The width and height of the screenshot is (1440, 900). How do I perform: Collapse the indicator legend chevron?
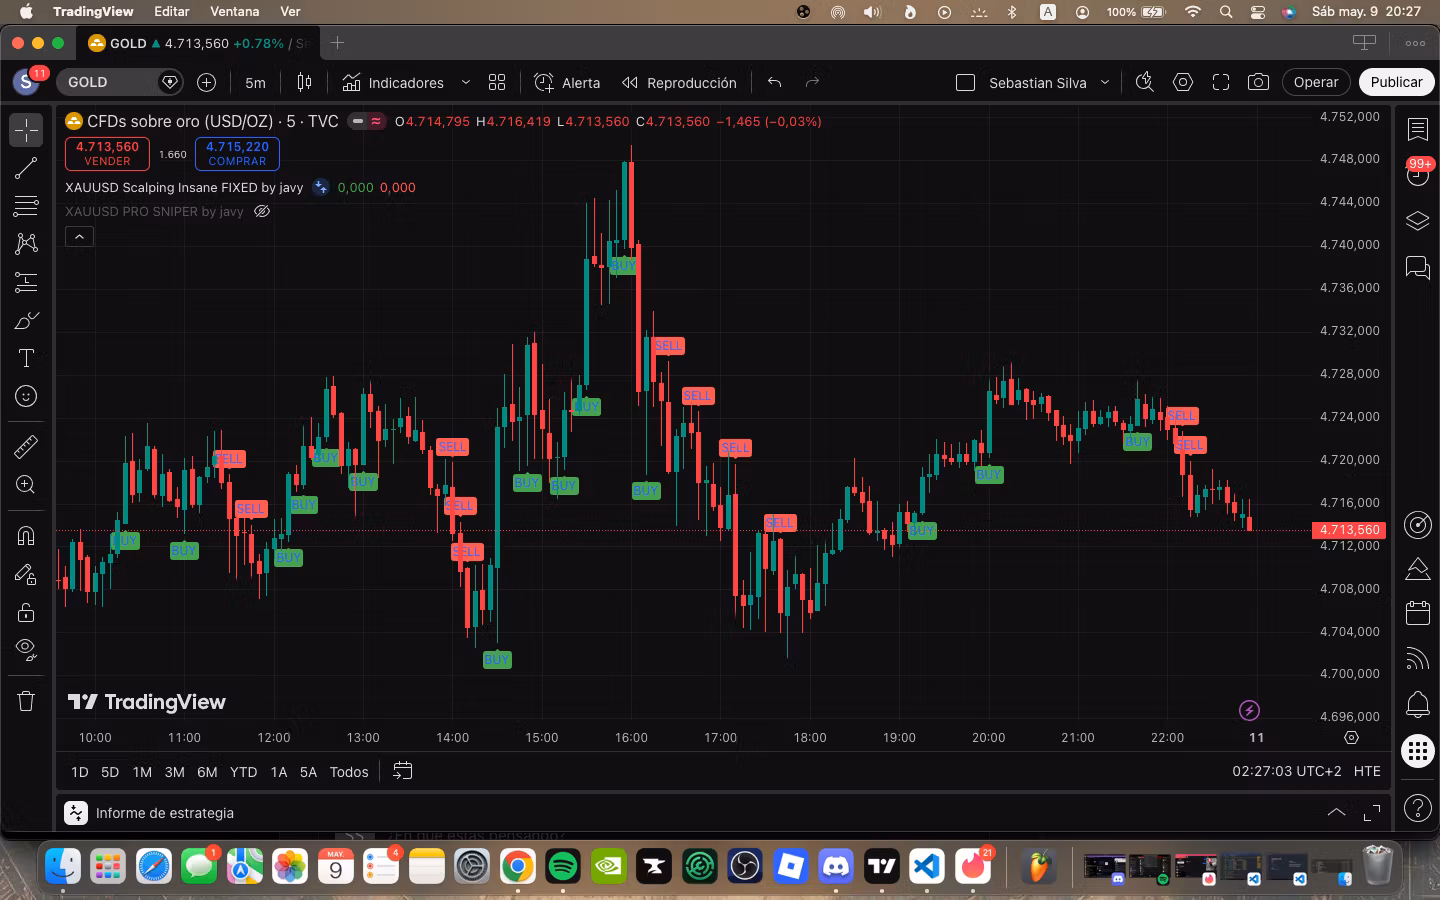(79, 236)
